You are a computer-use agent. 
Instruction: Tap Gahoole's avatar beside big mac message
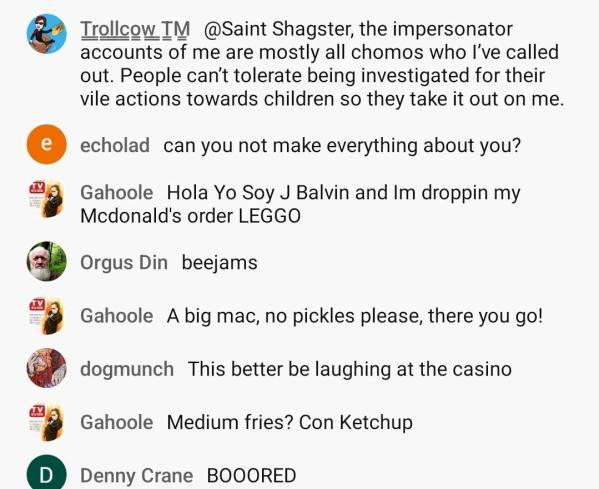pyautogui.click(x=47, y=316)
